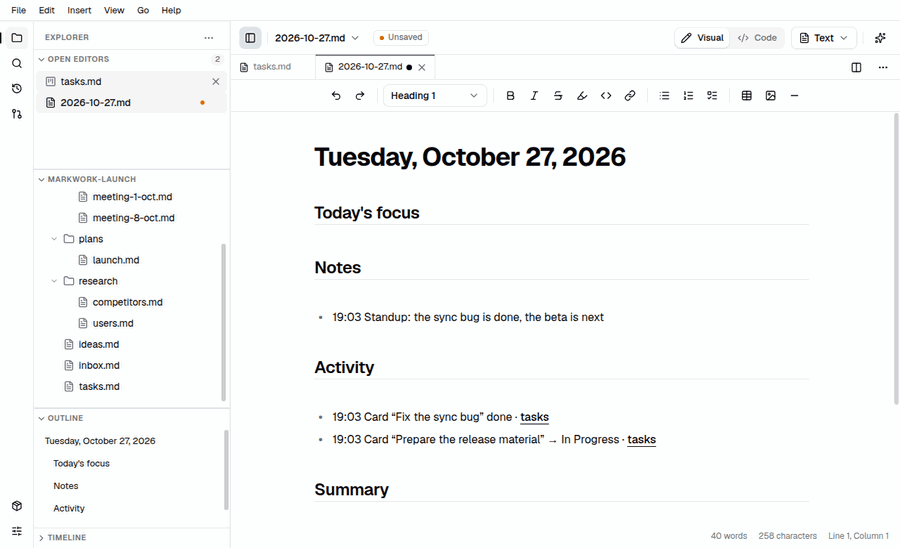
Task: Open the 2026-10-27.md filename dropdown
Action: 317,38
